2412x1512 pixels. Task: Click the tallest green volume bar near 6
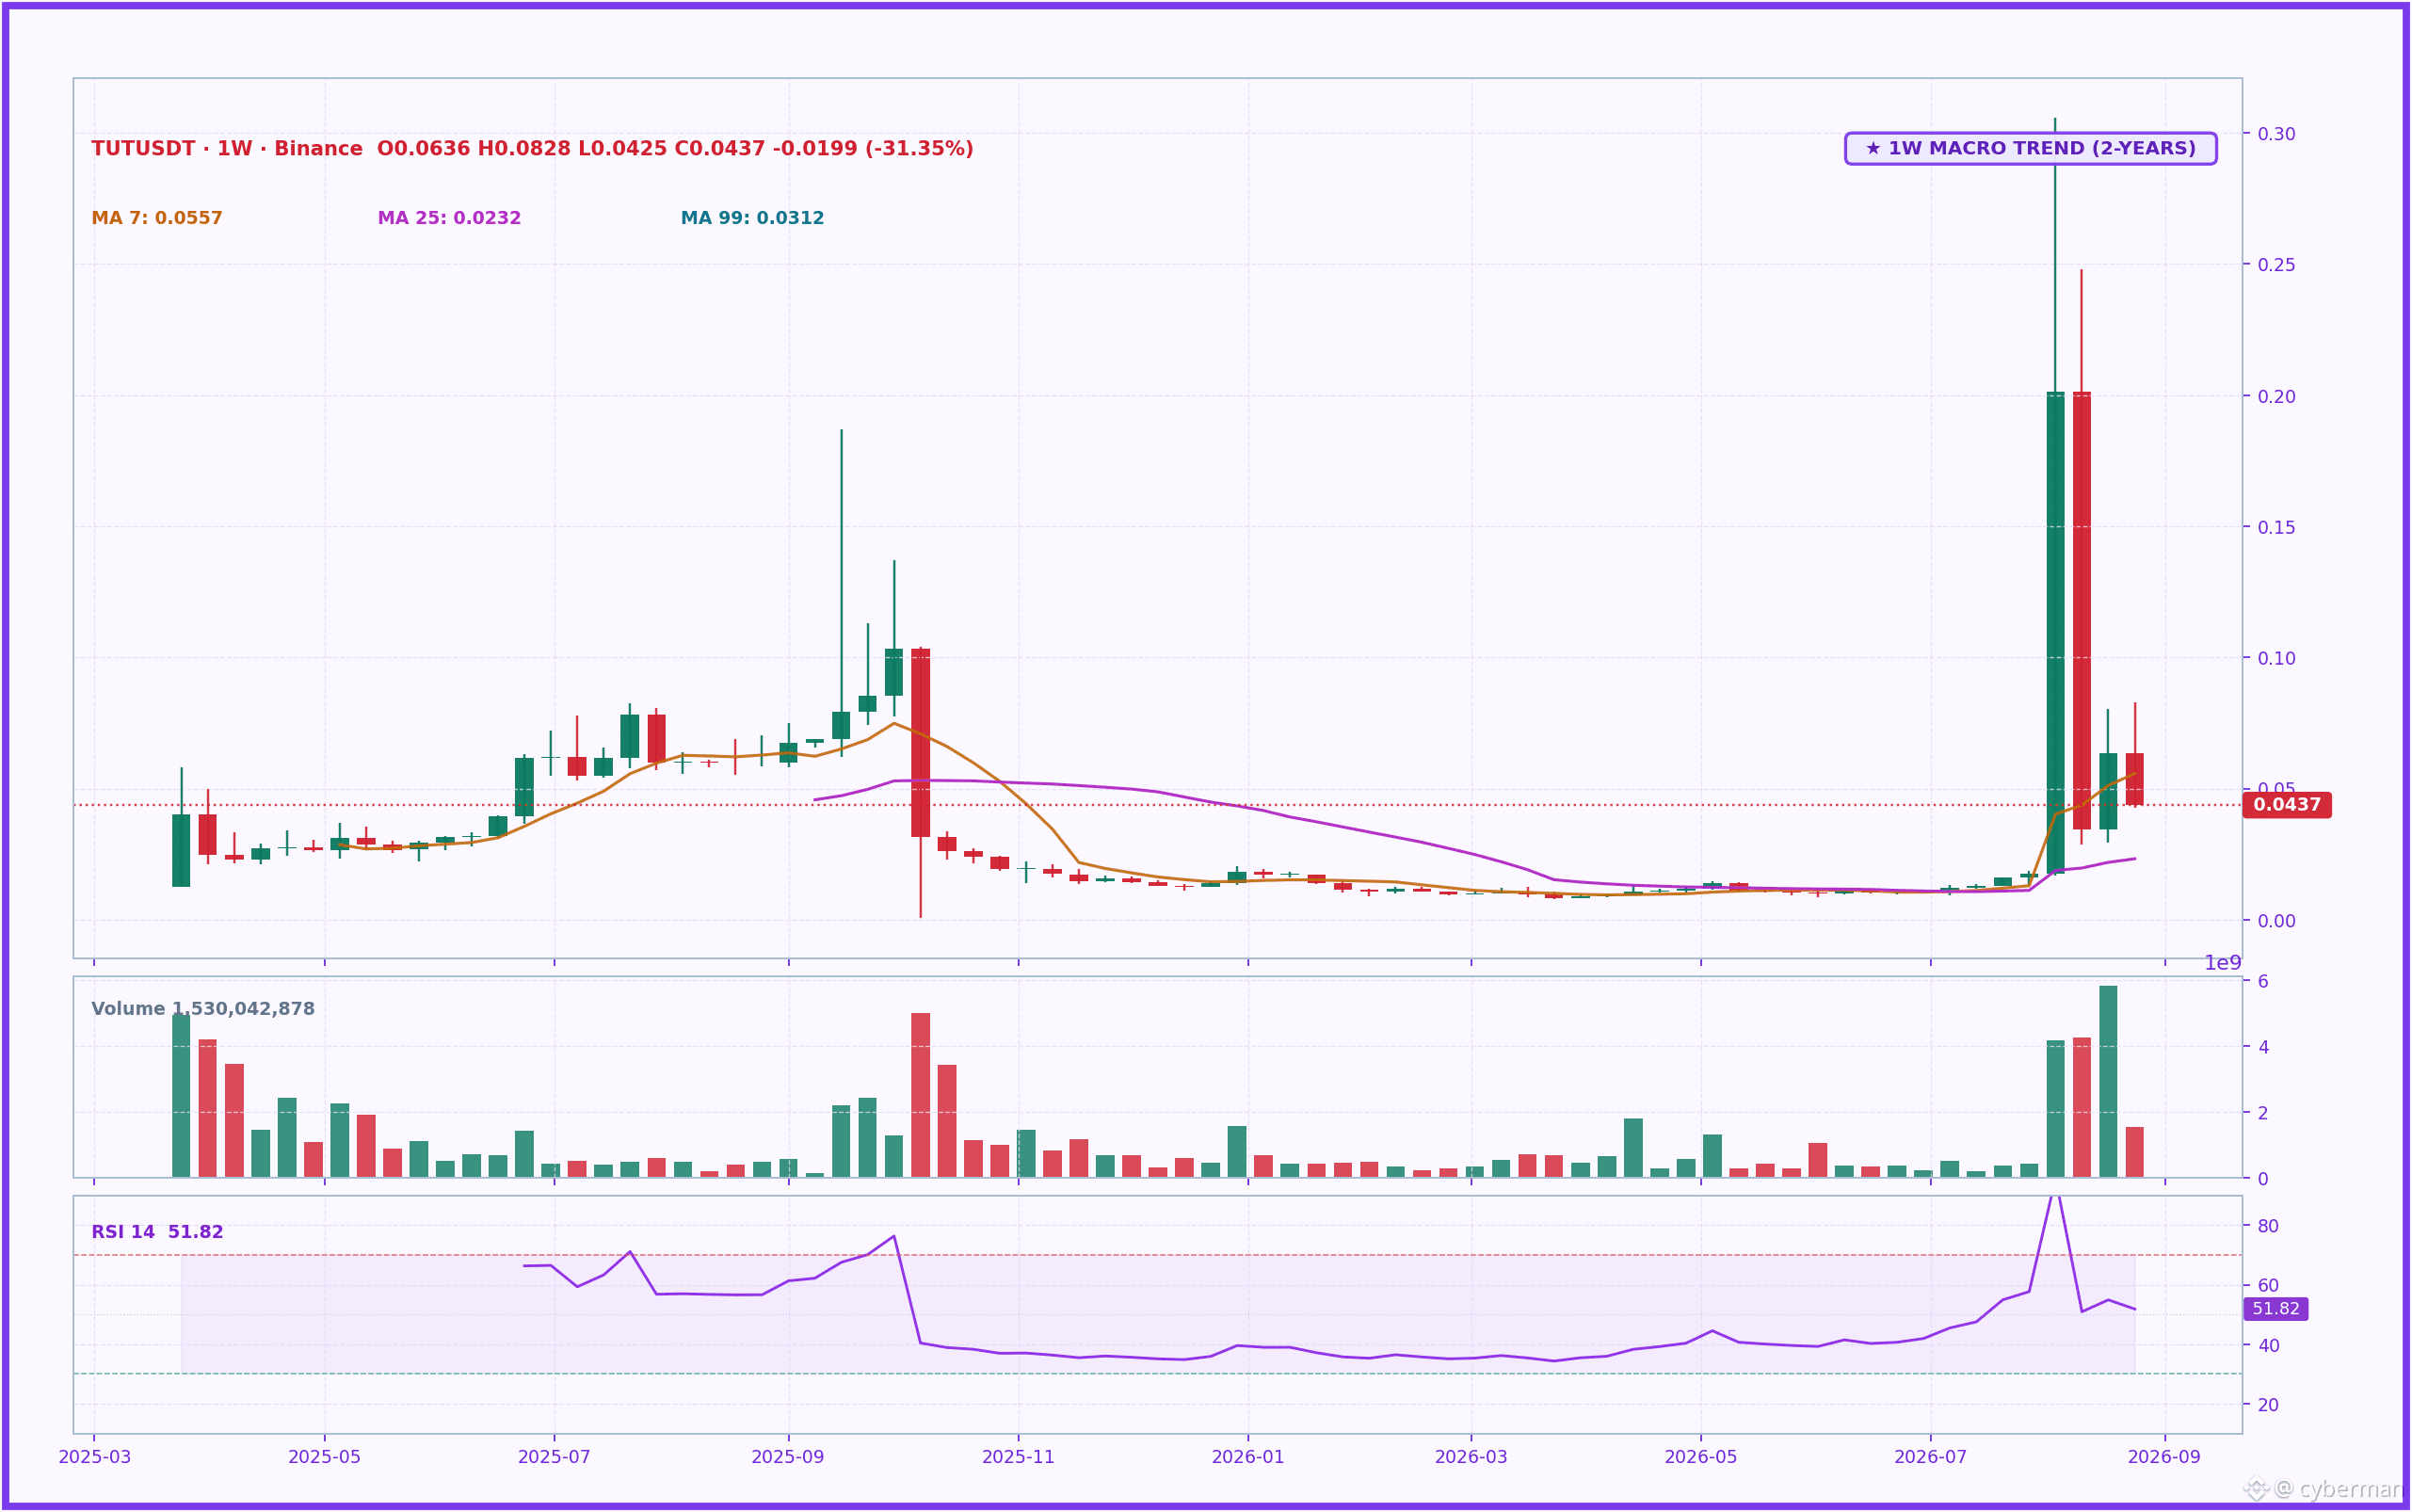(x=2108, y=1082)
